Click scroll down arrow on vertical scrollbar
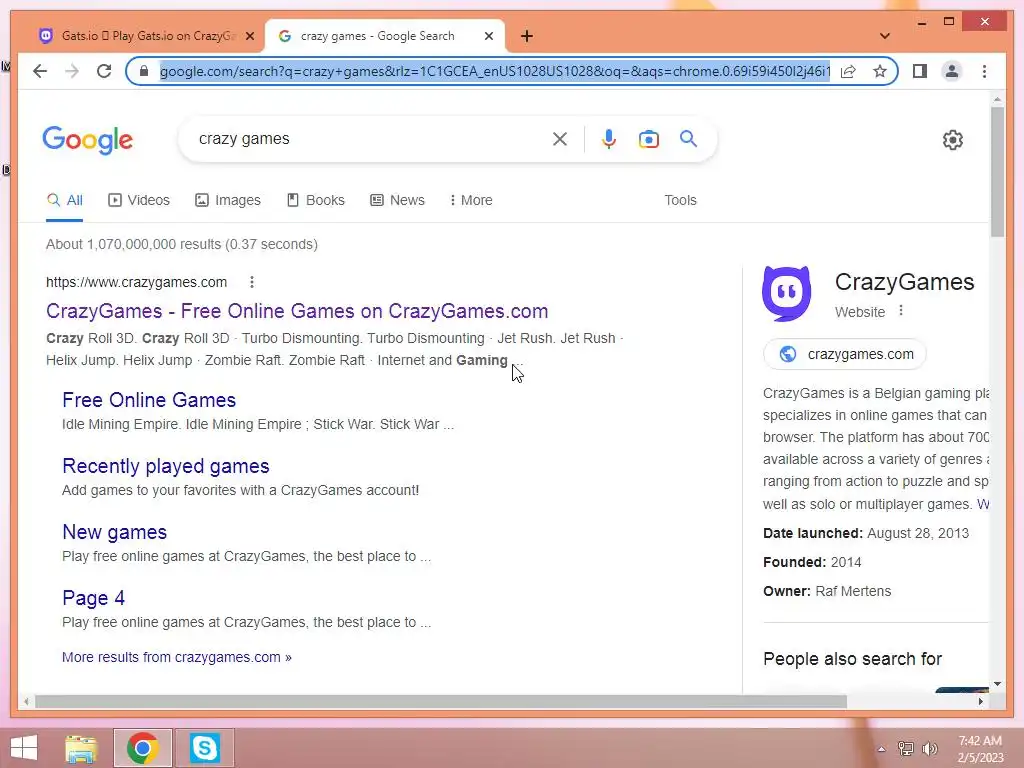1024x768 pixels. tap(997, 684)
